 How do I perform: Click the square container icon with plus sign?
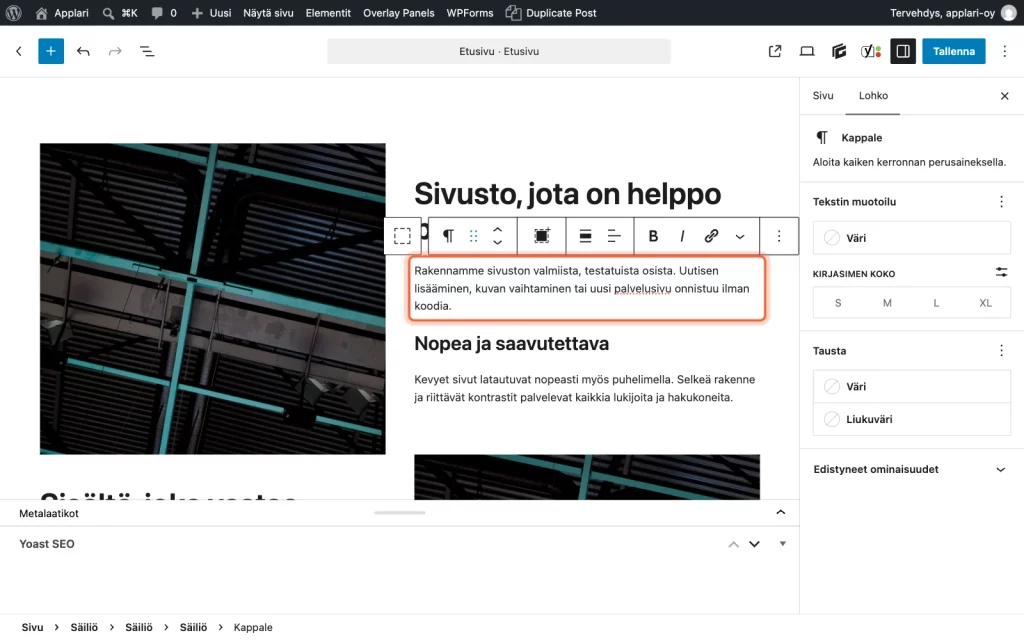pos(542,236)
